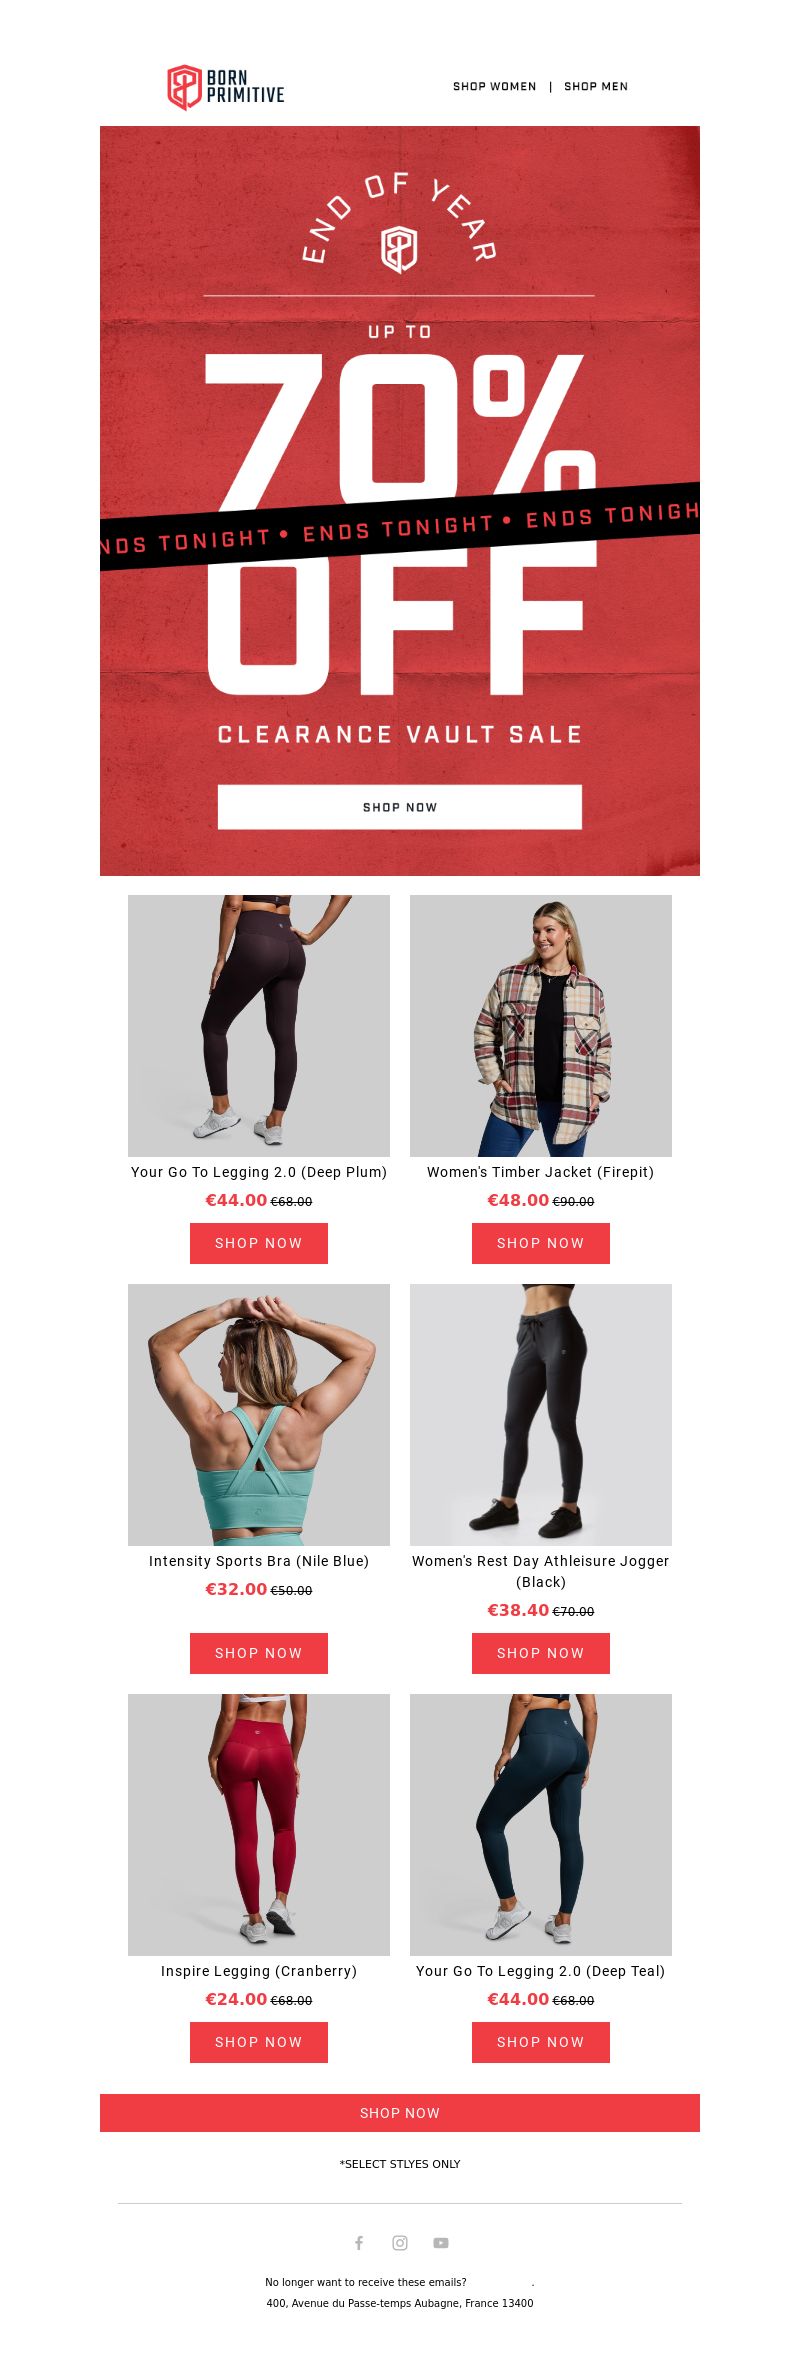The height and width of the screenshot is (2361, 800).
Task: Shop the Deep Plum legging button
Action: tap(259, 1243)
